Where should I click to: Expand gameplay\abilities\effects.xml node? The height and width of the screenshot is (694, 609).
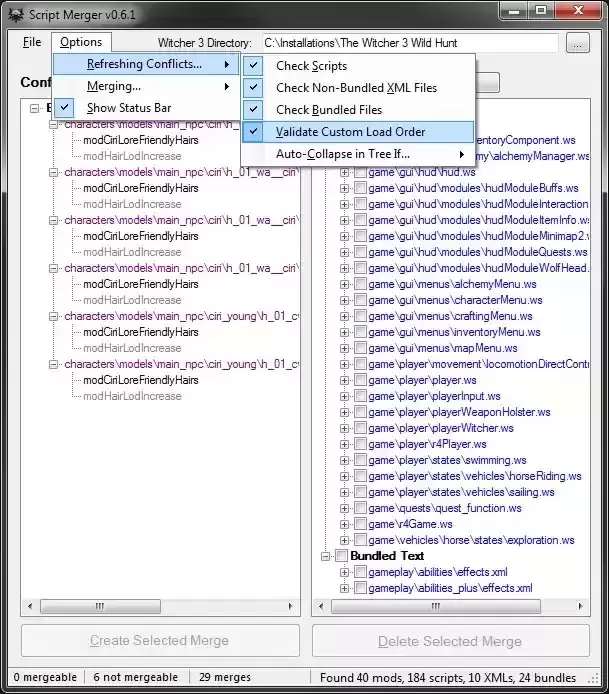coord(345,572)
